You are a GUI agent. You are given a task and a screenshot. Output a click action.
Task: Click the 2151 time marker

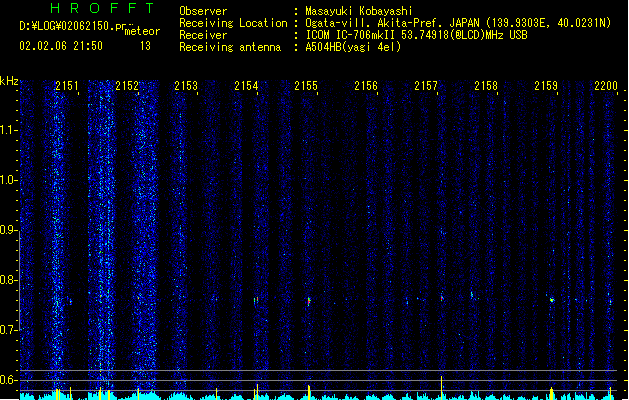tap(67, 86)
